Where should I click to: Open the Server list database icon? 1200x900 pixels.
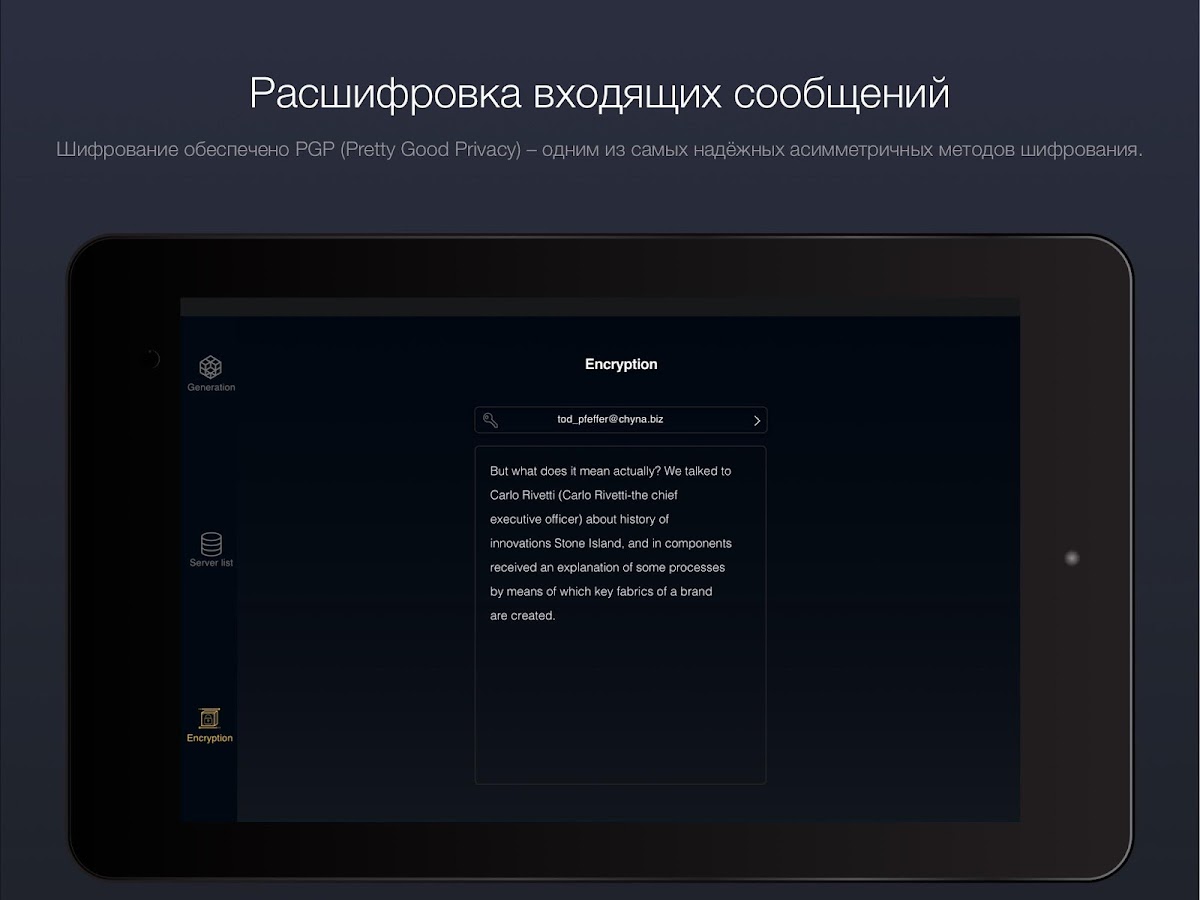(211, 544)
